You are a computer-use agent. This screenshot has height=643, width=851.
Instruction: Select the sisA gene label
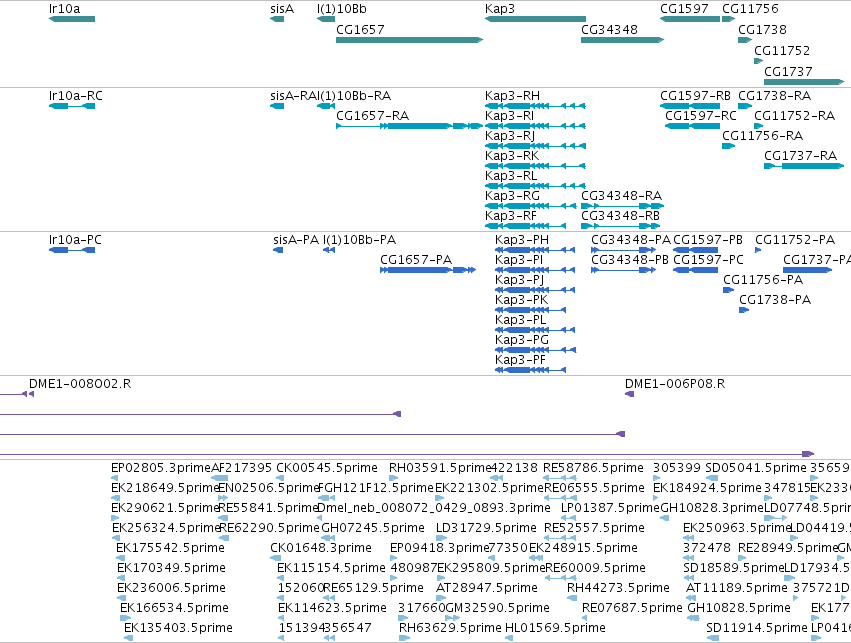click(282, 9)
